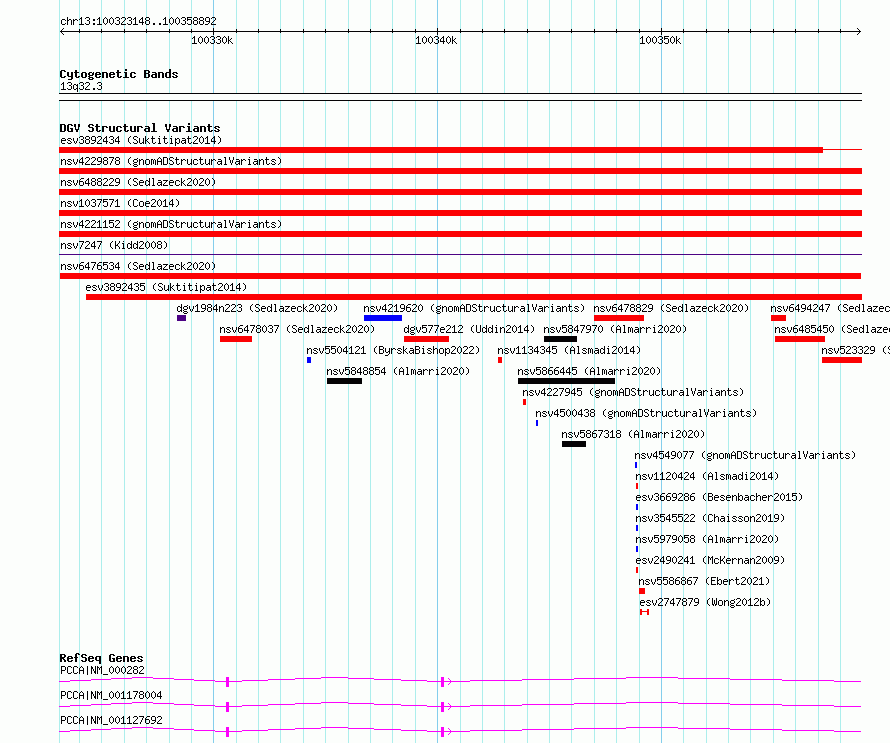Screen dimensions: 890x743
Task: Open the nsv6488229 (Sedlazeck2020) variant label
Action: 138,182
